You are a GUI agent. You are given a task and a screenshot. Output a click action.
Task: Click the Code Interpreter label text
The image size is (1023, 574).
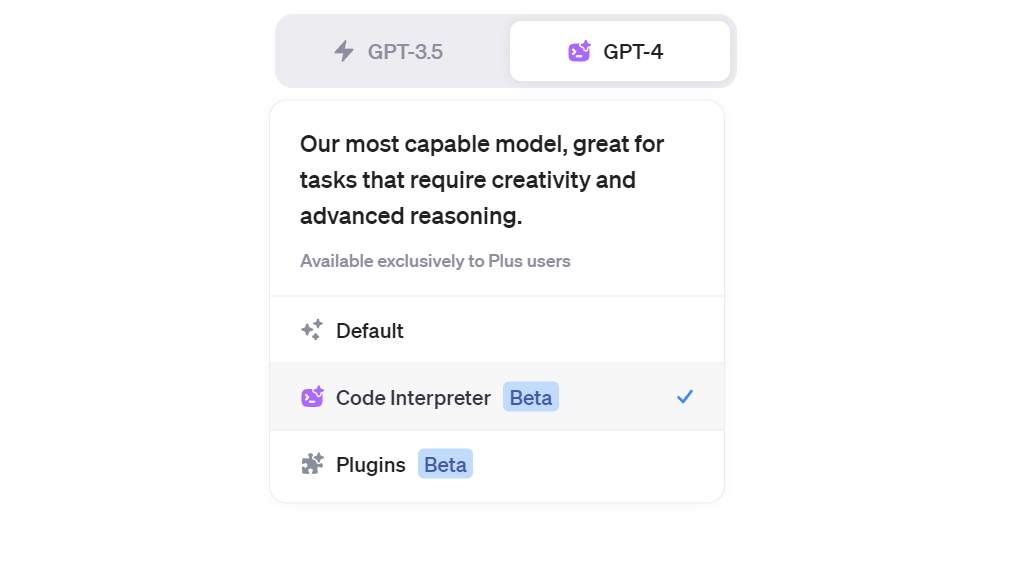[x=413, y=397]
